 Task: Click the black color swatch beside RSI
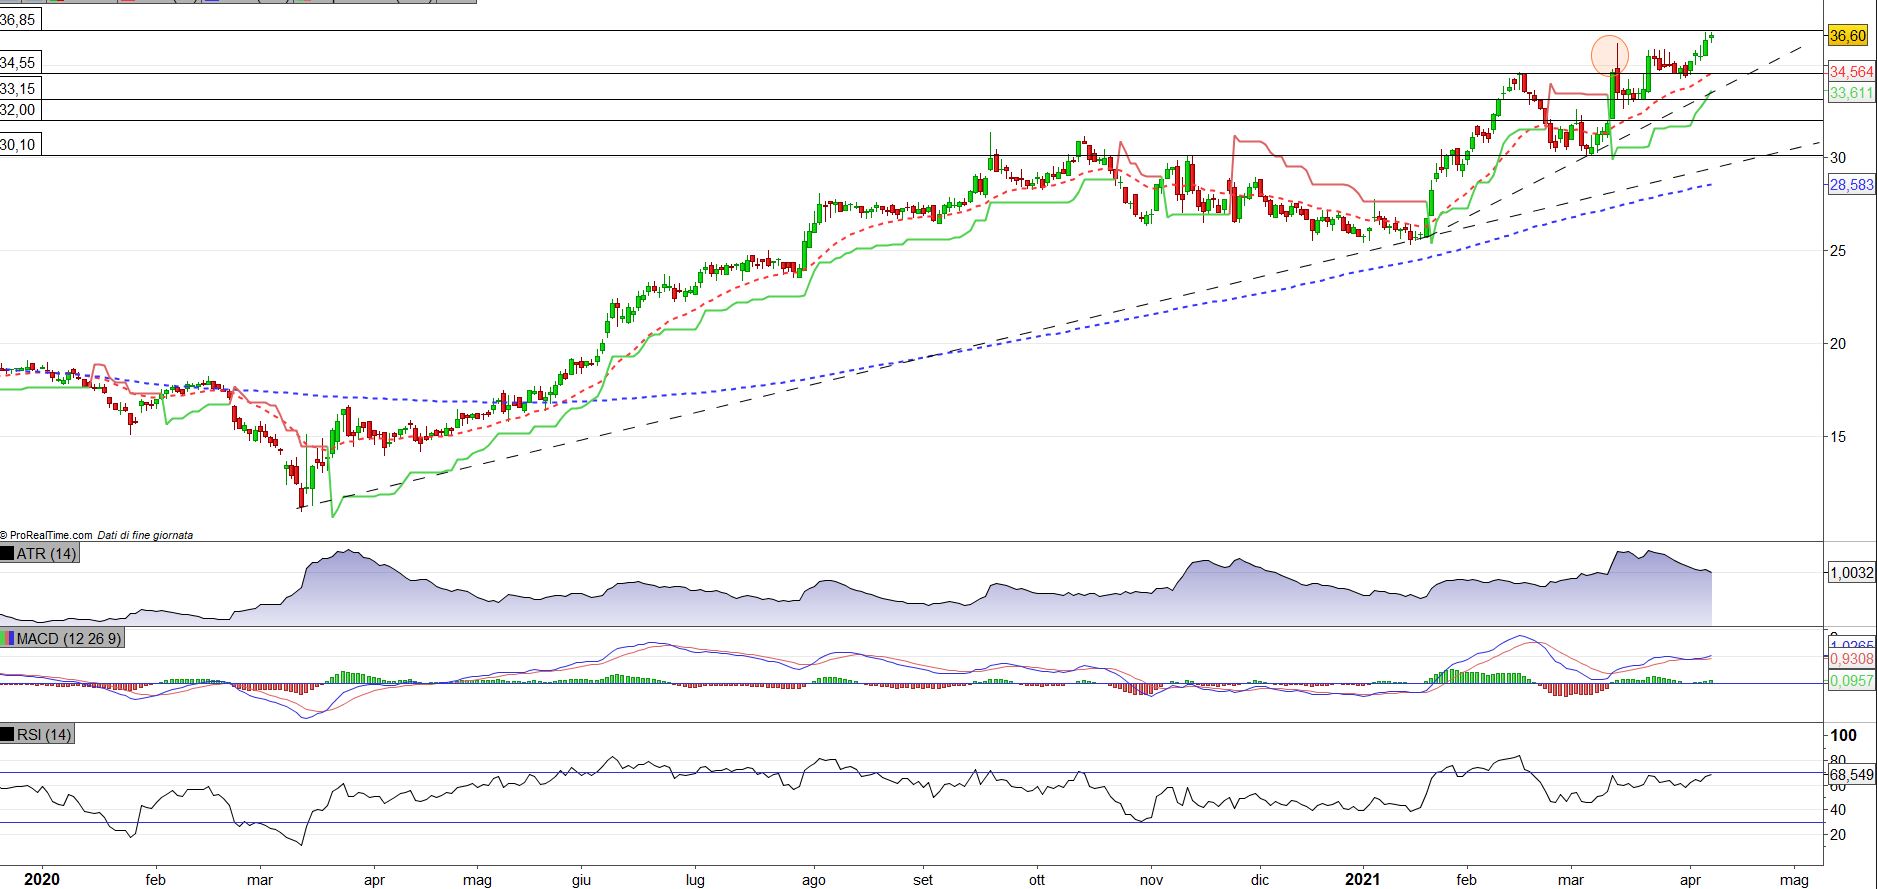point(8,735)
